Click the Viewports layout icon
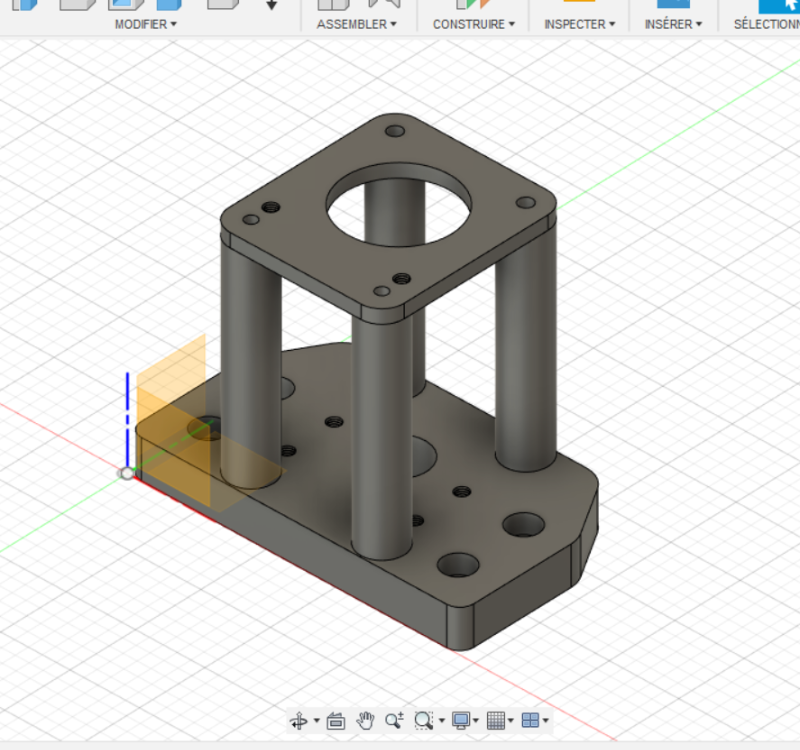800x750 pixels. (530, 720)
